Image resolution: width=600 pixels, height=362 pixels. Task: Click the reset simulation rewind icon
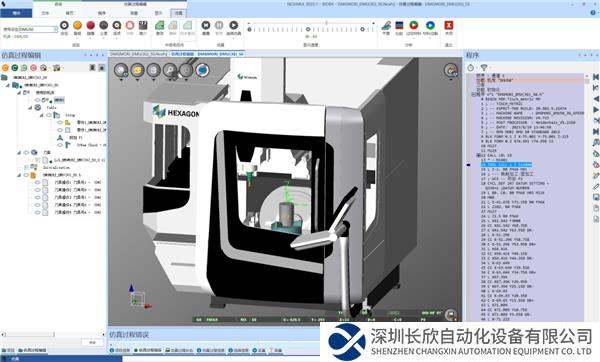(206, 25)
